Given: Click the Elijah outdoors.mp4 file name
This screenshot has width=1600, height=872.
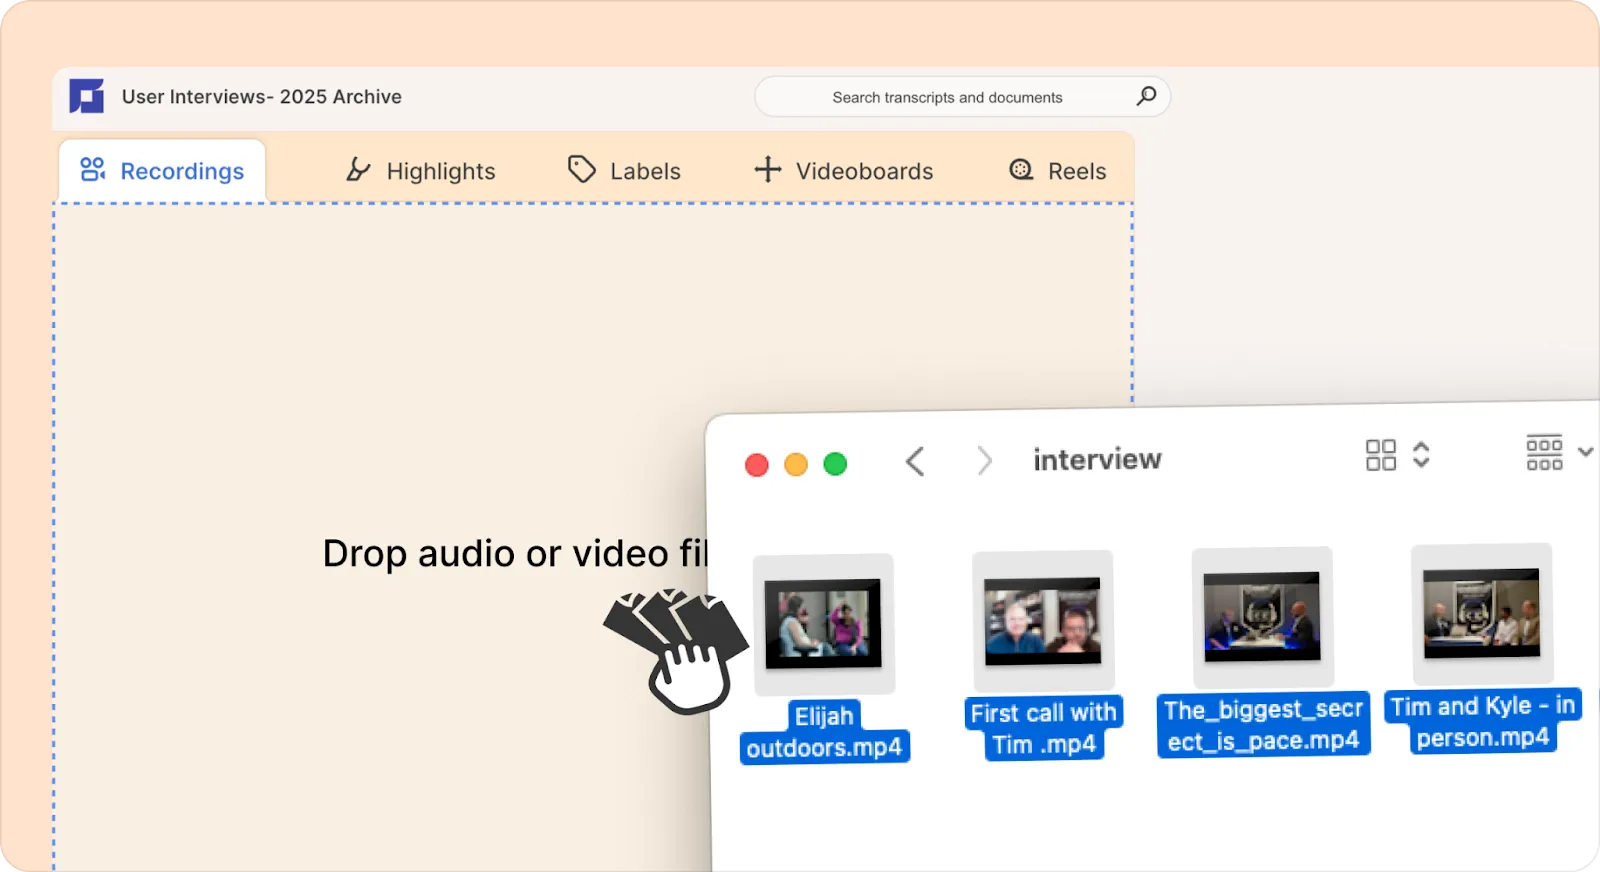Looking at the screenshot, I should pos(825,732).
